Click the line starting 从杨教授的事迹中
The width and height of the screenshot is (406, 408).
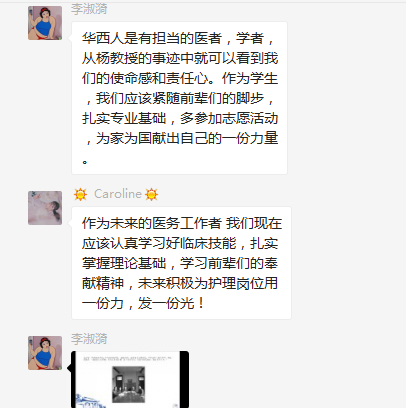(x=180, y=58)
